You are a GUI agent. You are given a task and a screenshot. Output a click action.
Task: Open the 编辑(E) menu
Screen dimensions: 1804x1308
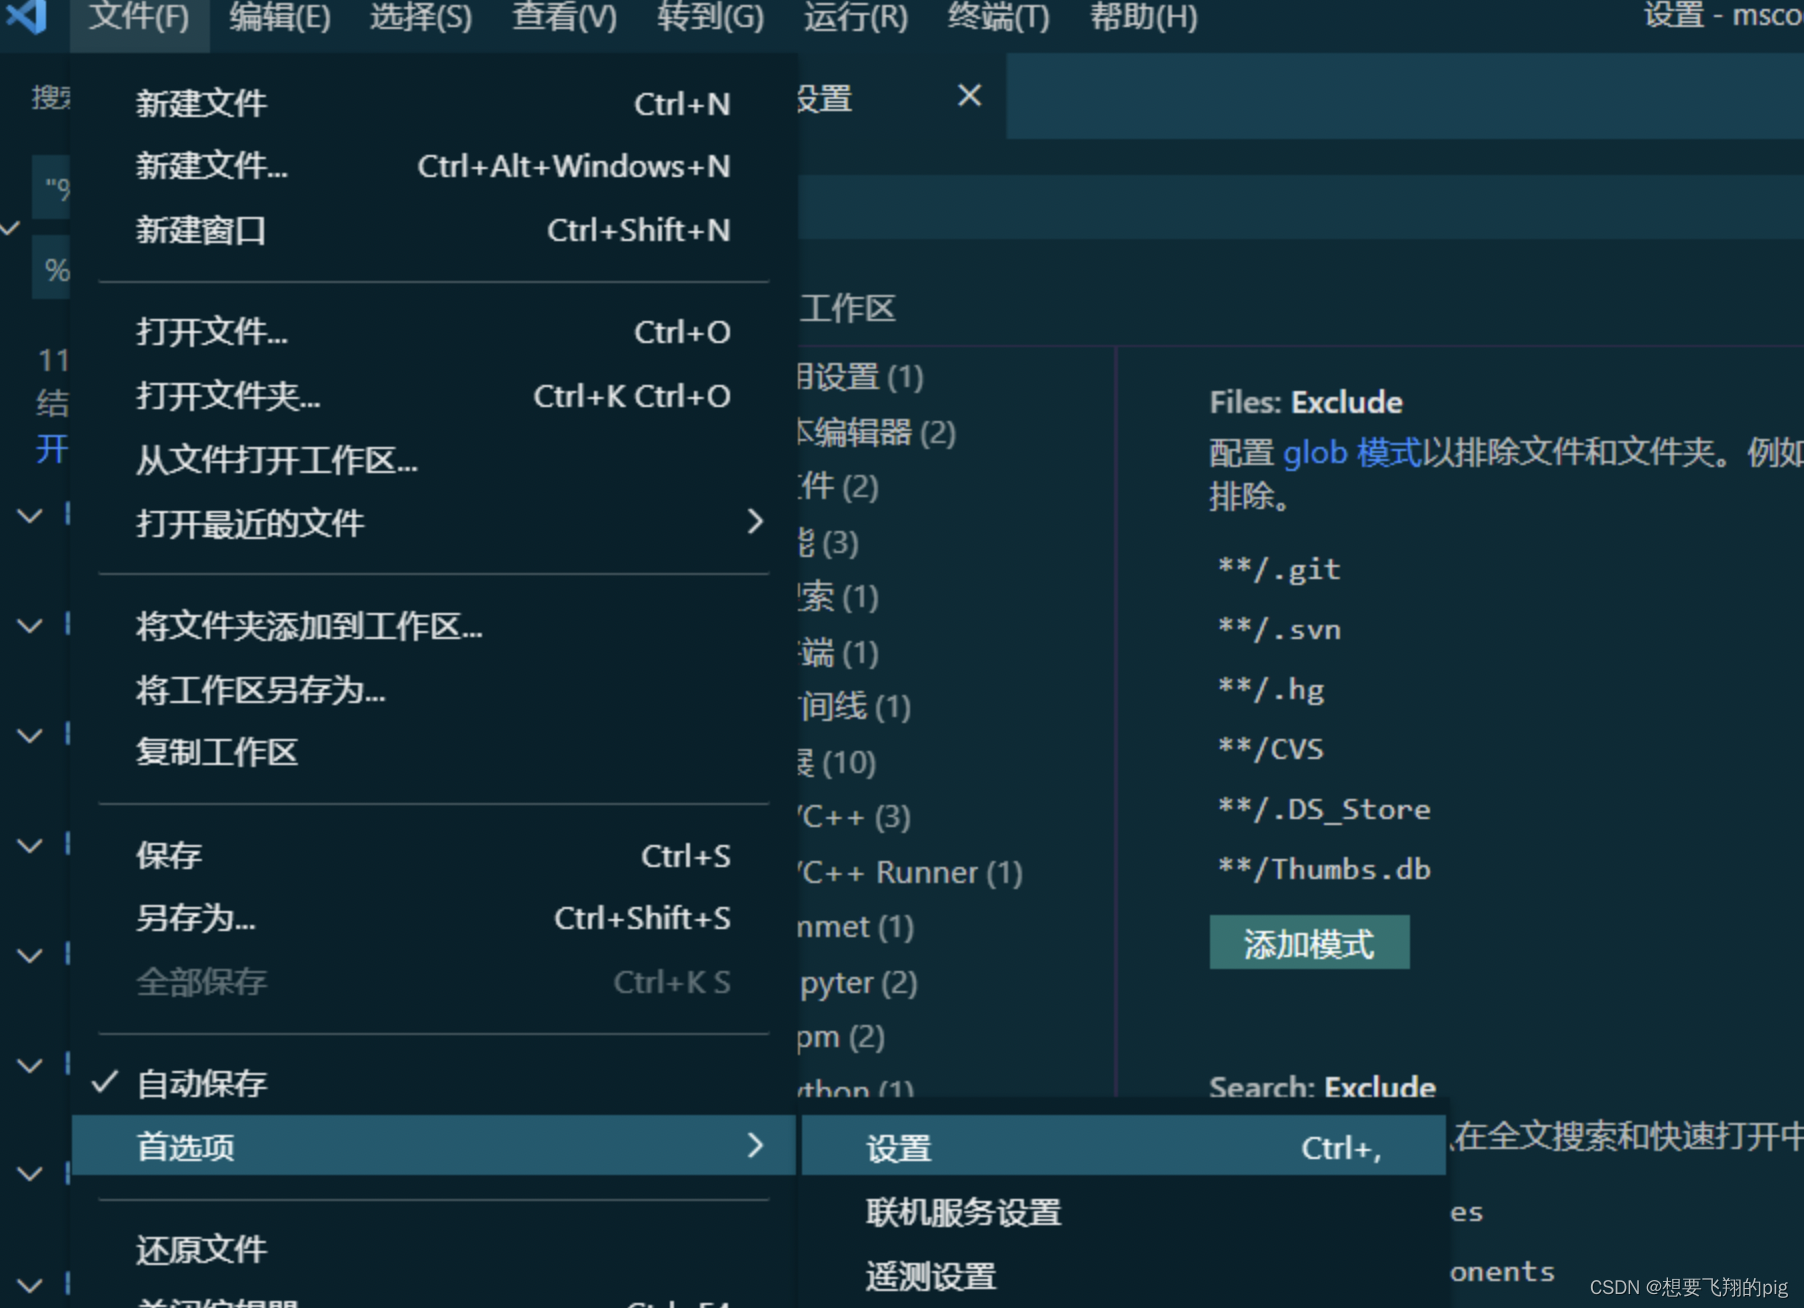point(280,17)
